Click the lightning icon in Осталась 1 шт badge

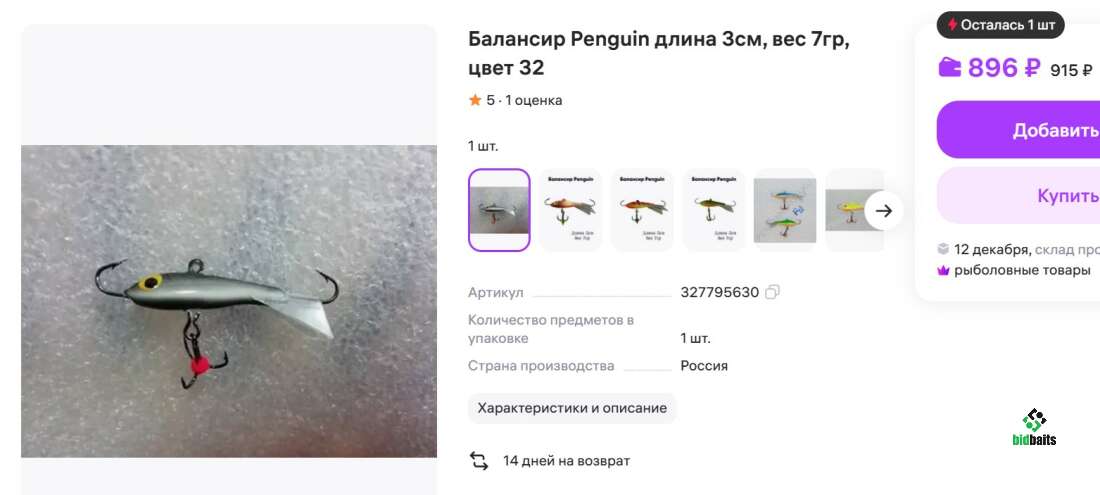click(x=953, y=25)
